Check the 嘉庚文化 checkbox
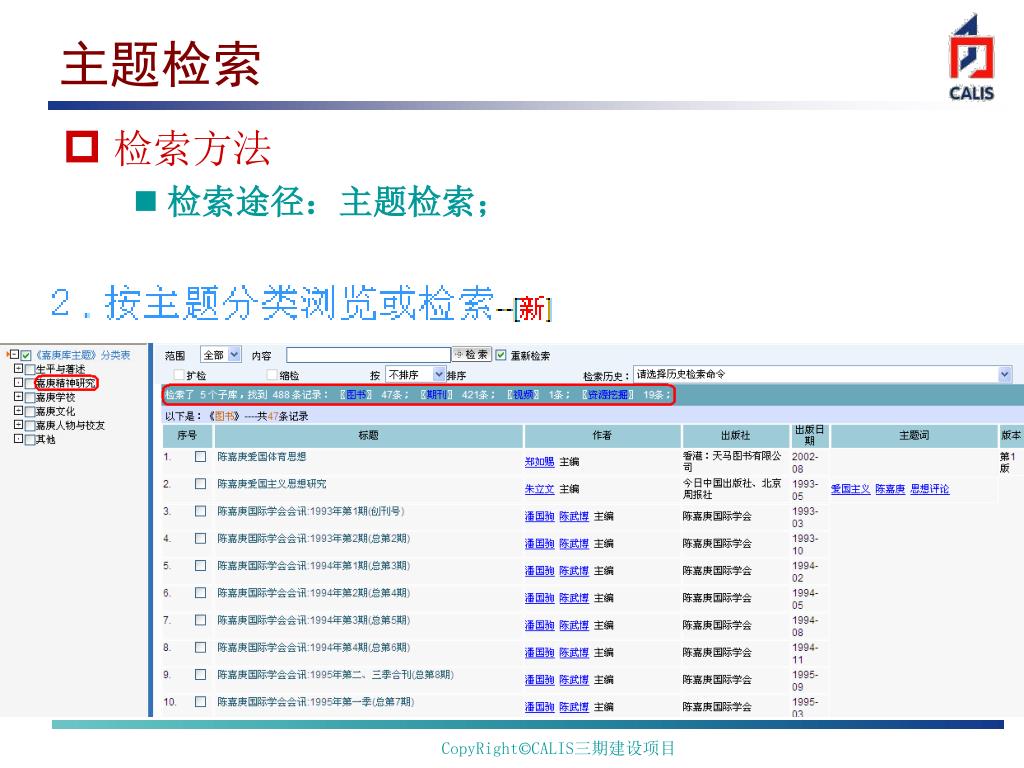This screenshot has height=768, width=1024. tap(30, 411)
